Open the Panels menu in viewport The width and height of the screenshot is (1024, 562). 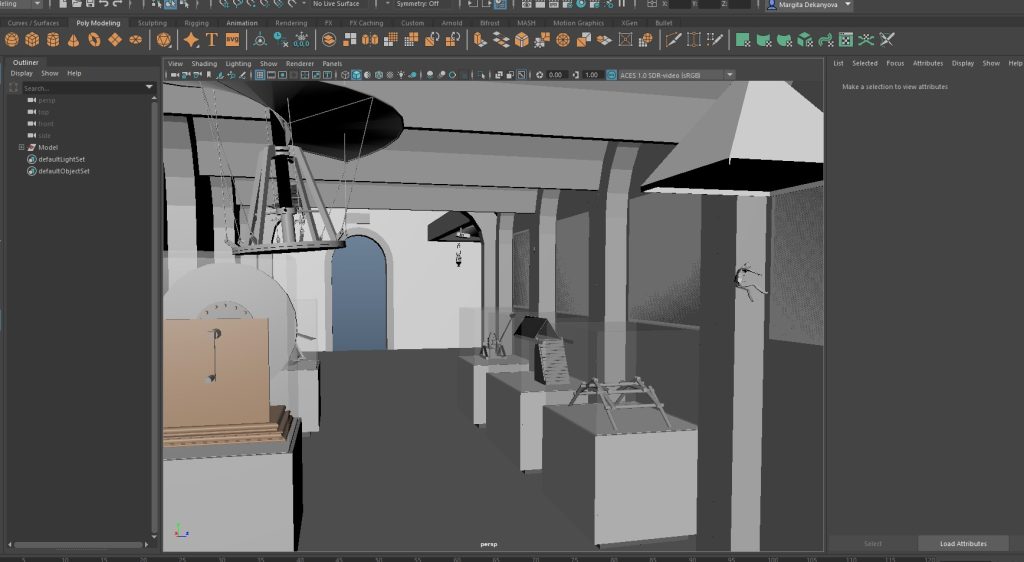[332, 63]
